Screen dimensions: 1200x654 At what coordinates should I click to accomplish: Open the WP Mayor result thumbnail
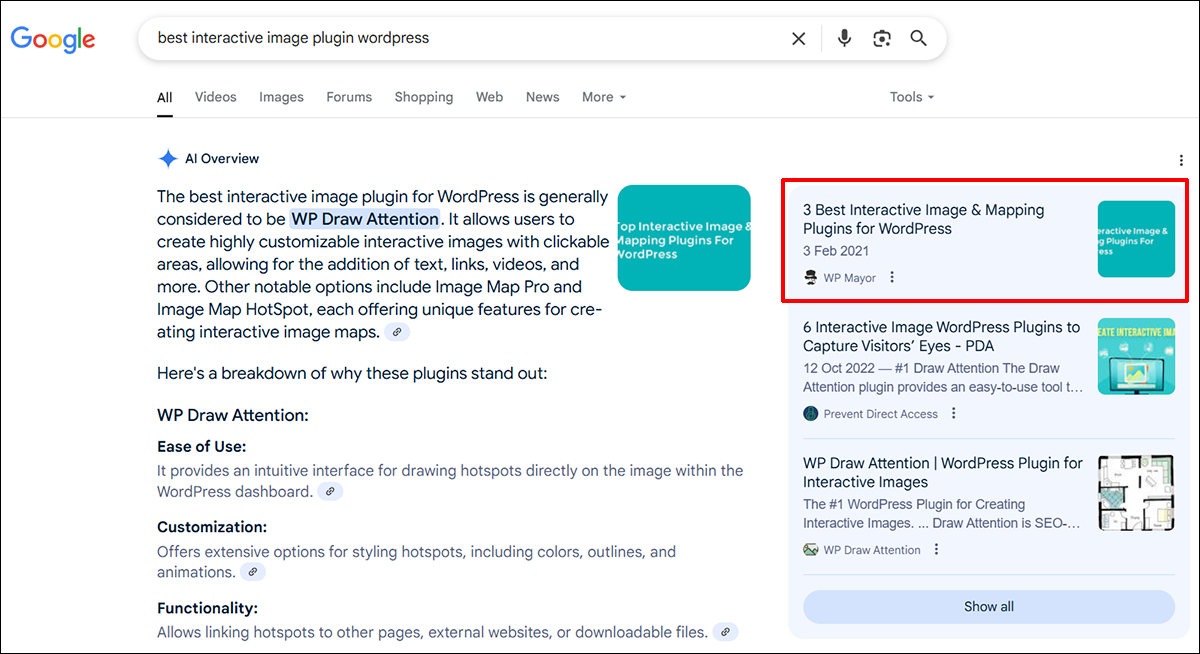click(1136, 239)
